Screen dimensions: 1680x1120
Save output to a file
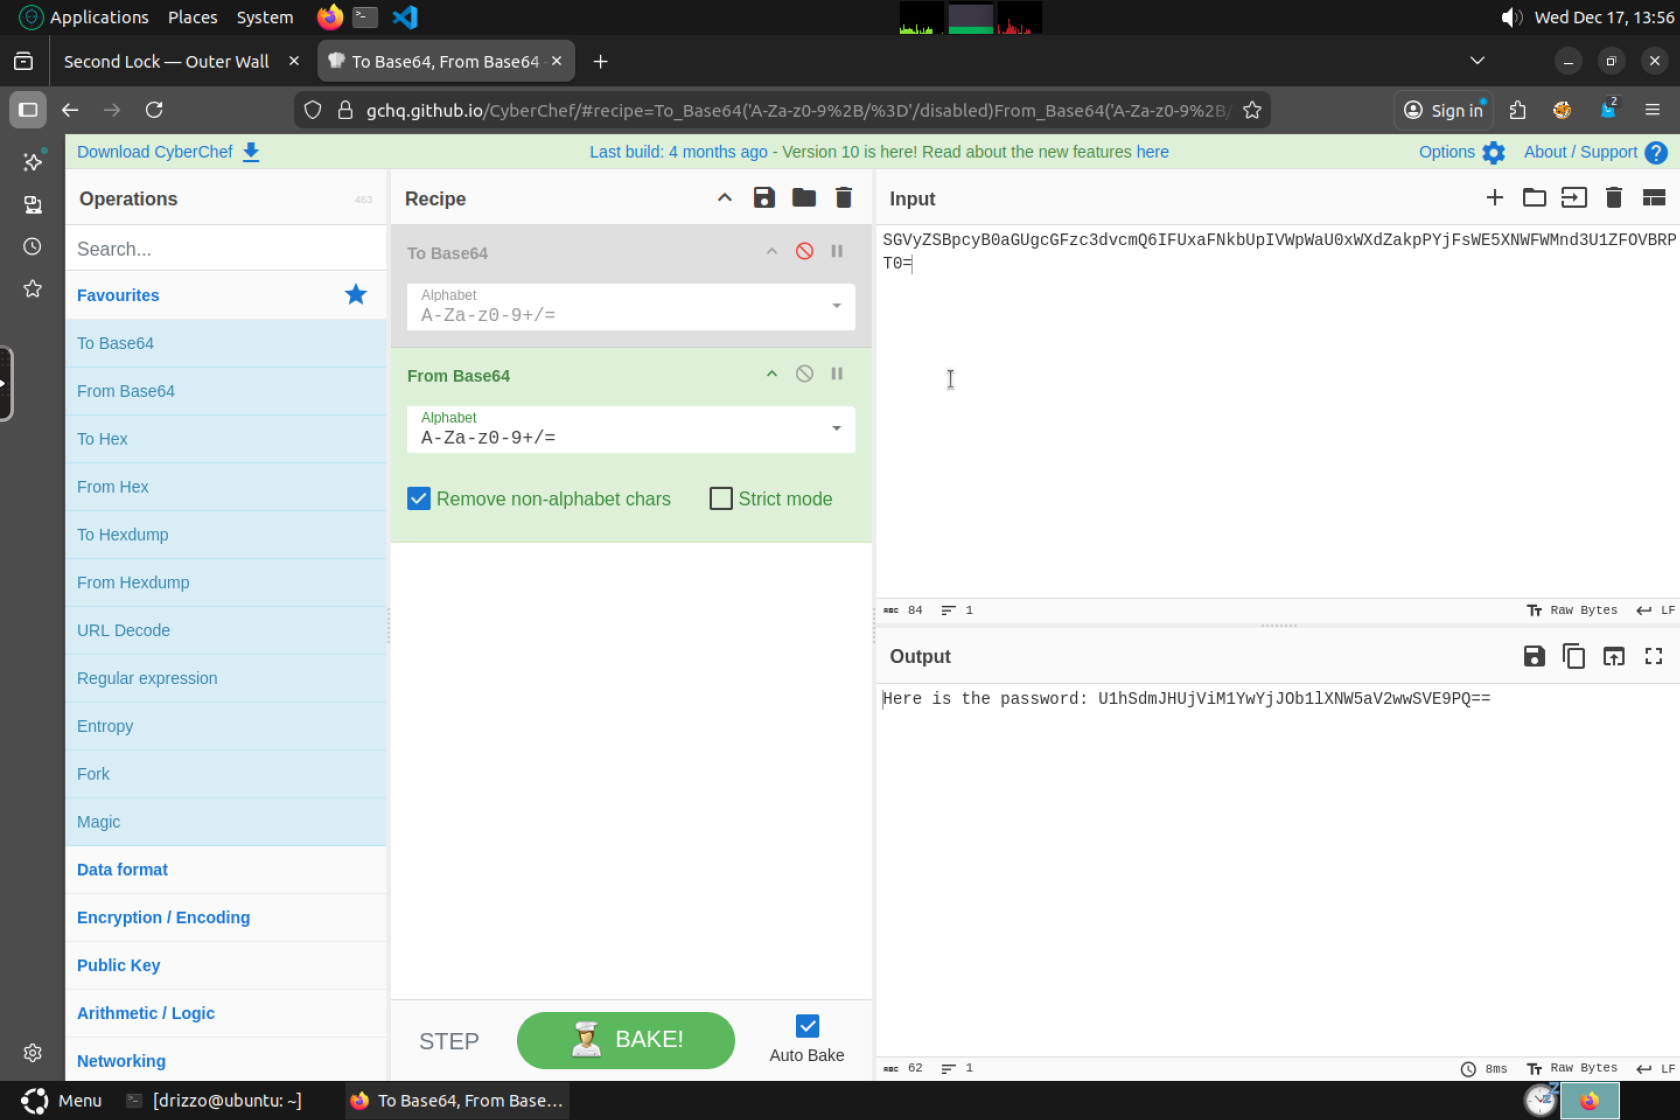click(x=1534, y=656)
